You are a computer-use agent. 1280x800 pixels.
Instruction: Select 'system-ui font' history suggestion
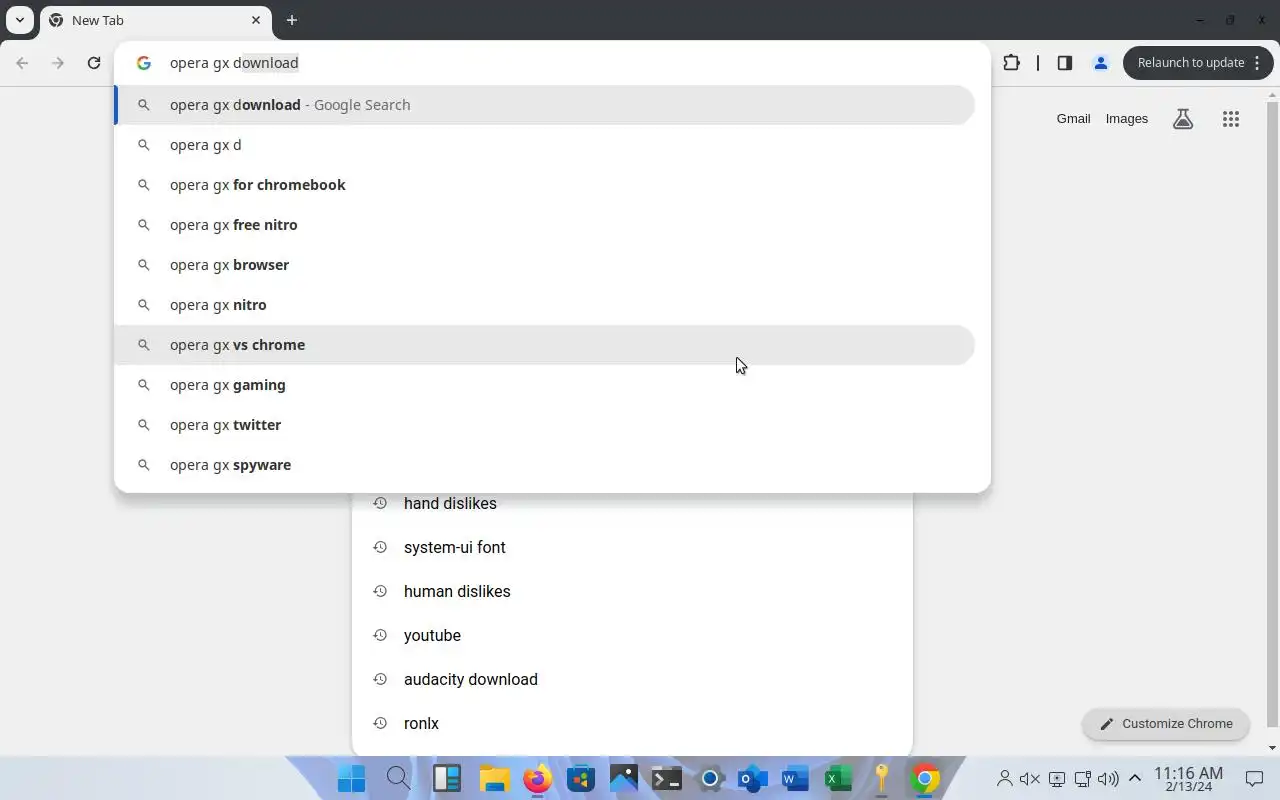coord(632,548)
